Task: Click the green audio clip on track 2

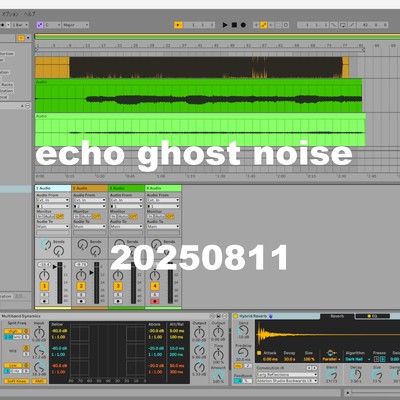Action: (199, 96)
